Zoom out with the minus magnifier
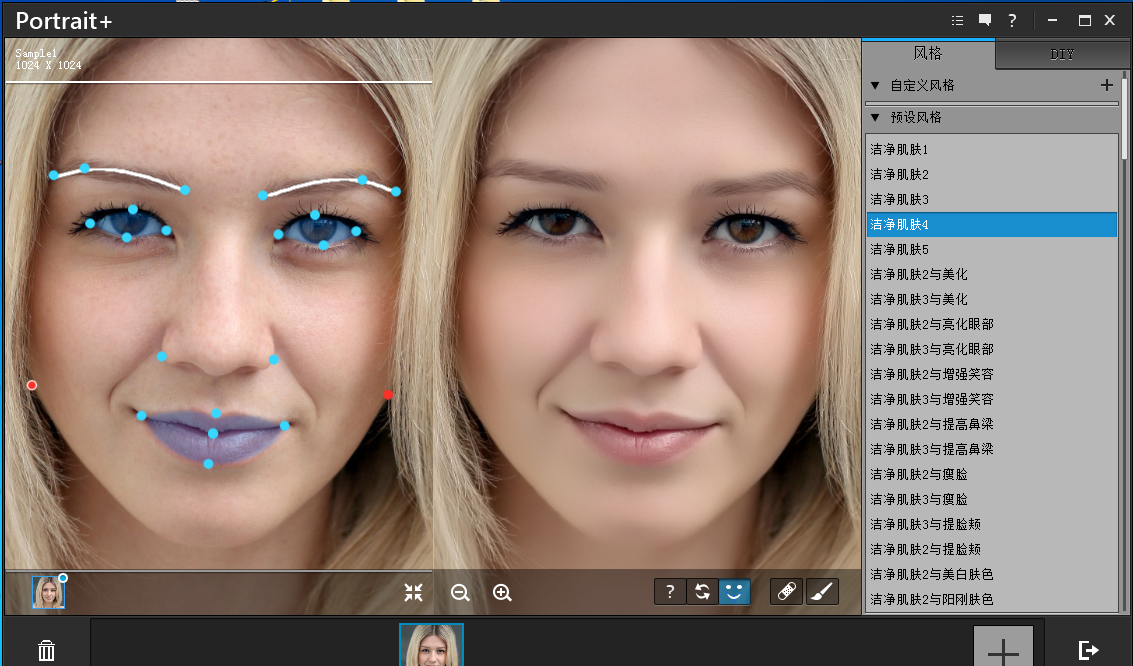This screenshot has height=666, width=1133. click(460, 592)
